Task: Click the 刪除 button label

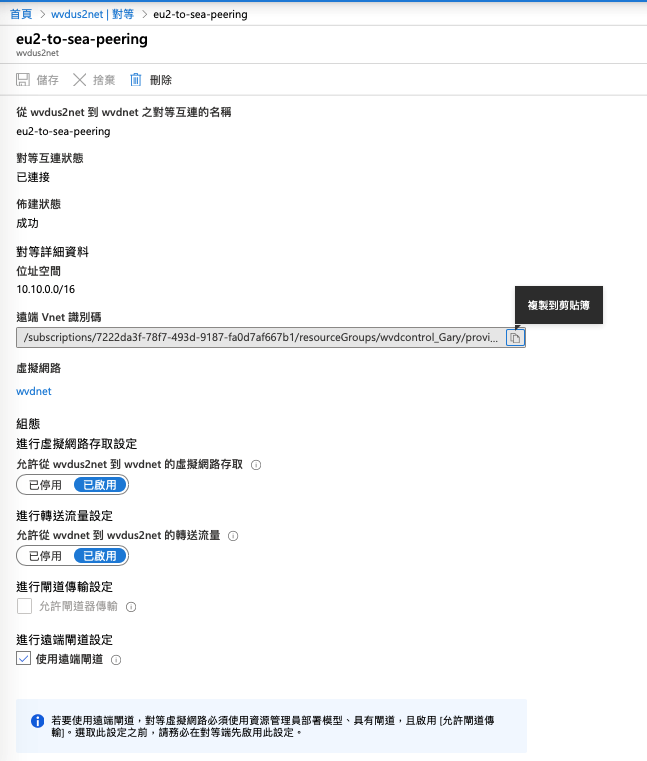Action: point(161,80)
